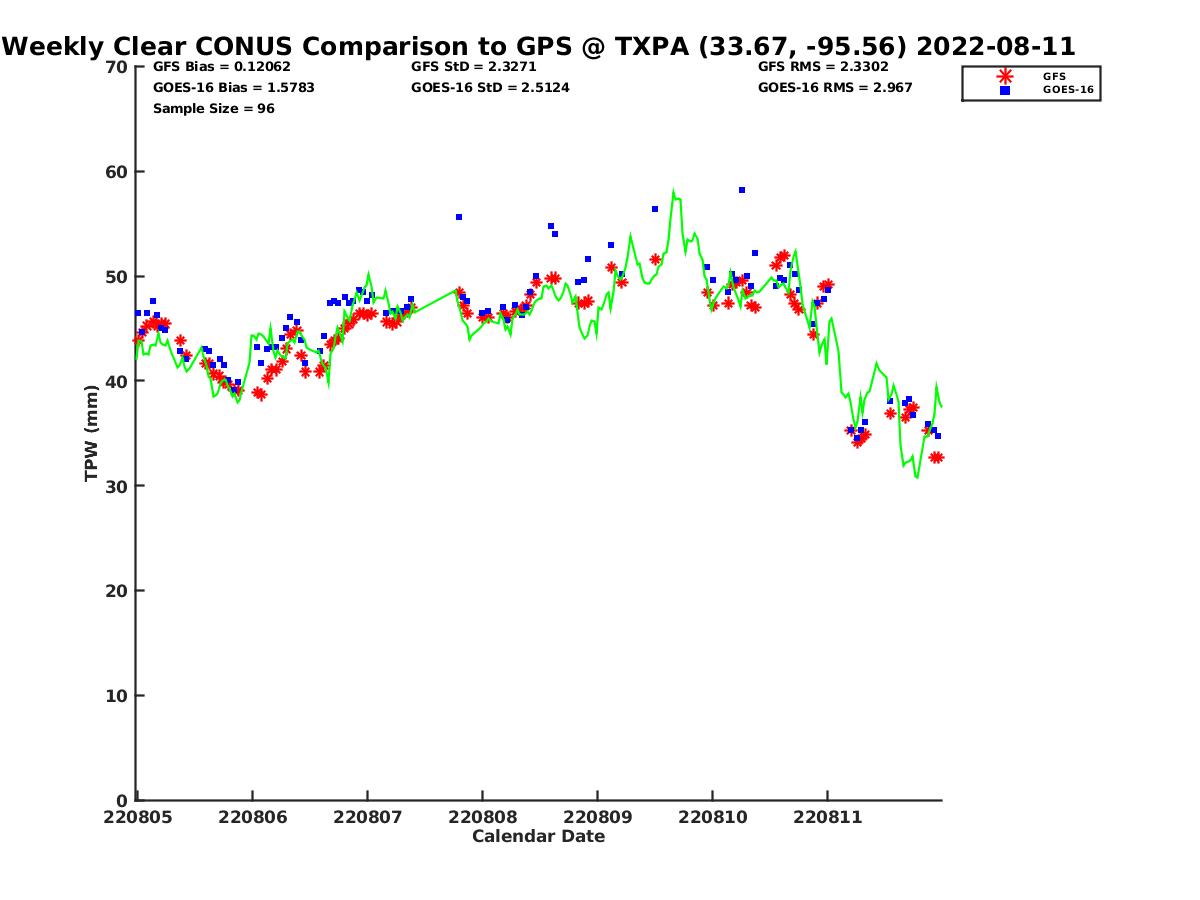Click the 10 y-axis tick label
Screen dimensions: 1200x900
click(117, 696)
